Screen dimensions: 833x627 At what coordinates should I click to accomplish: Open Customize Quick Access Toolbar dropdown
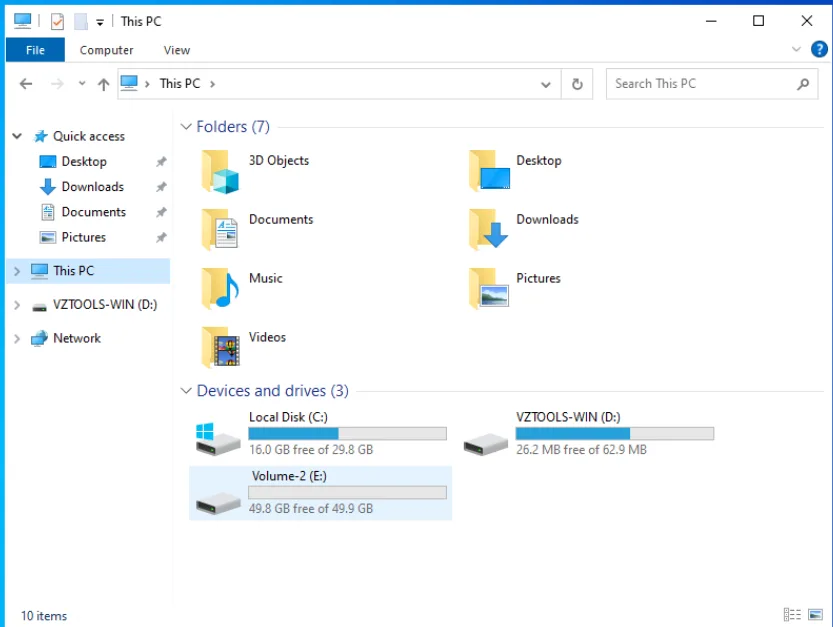coord(100,22)
